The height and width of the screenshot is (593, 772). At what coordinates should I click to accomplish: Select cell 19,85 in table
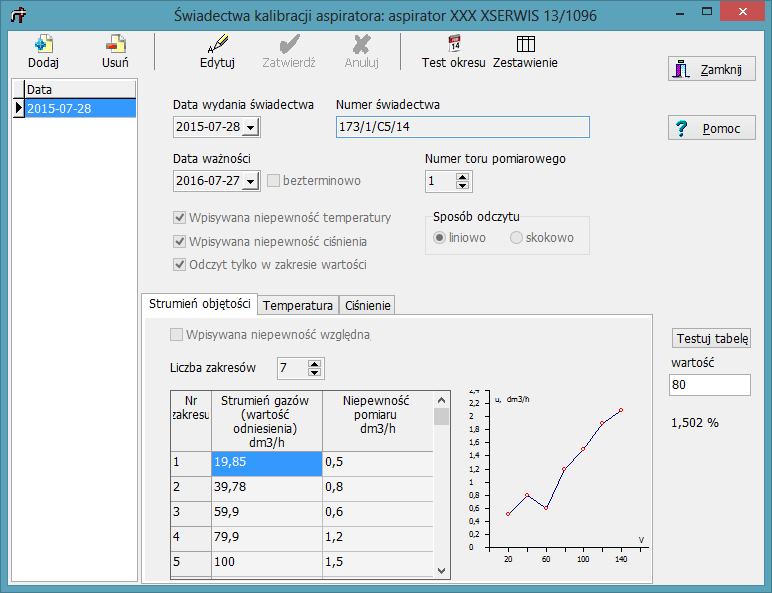pos(267,463)
